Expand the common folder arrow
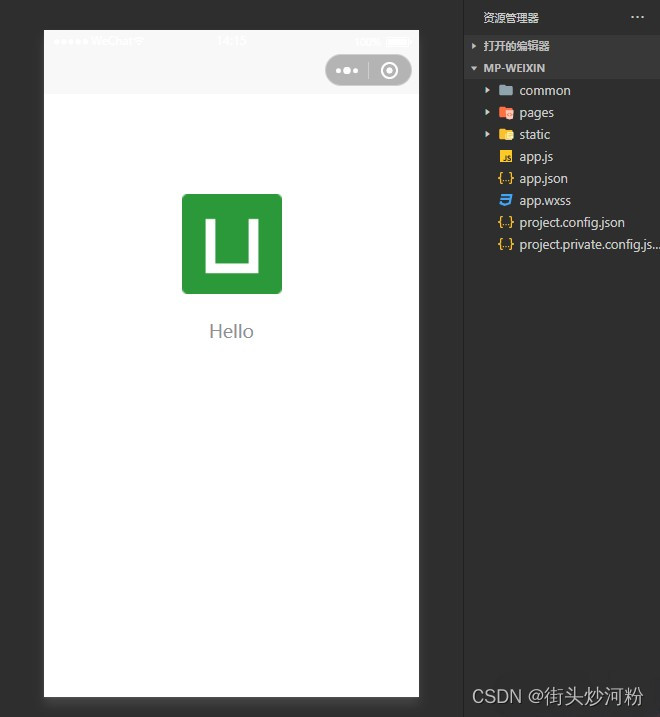Viewport: 660px width, 717px height. (487, 90)
